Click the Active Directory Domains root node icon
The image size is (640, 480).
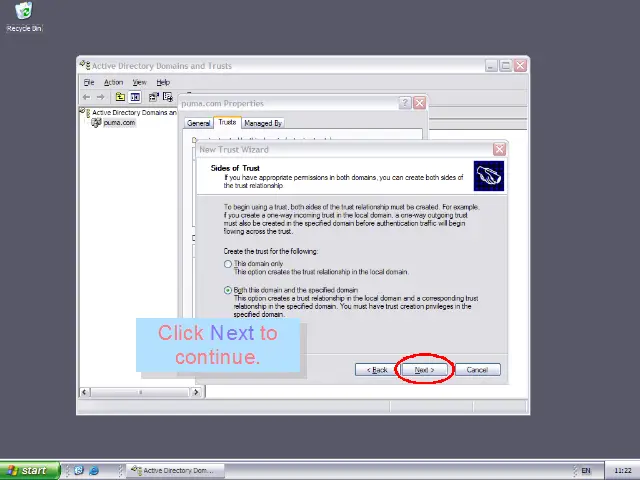(85, 112)
